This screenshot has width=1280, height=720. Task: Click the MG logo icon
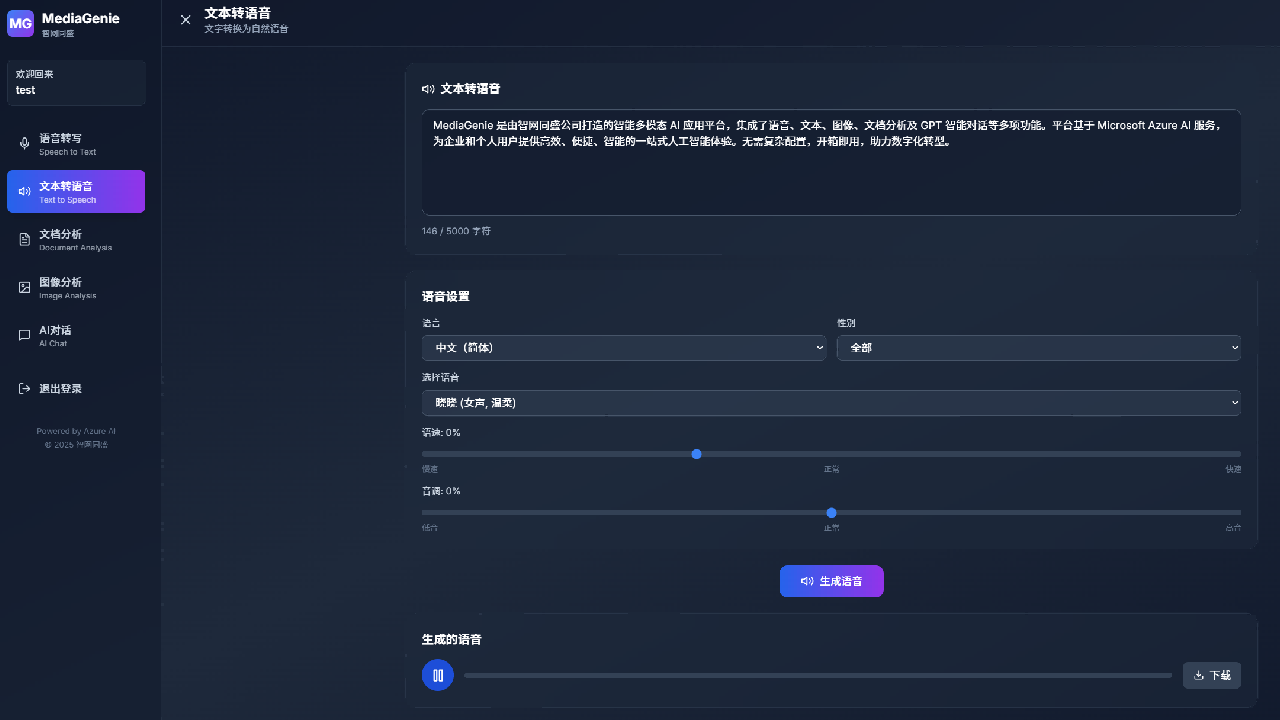coord(20,23)
